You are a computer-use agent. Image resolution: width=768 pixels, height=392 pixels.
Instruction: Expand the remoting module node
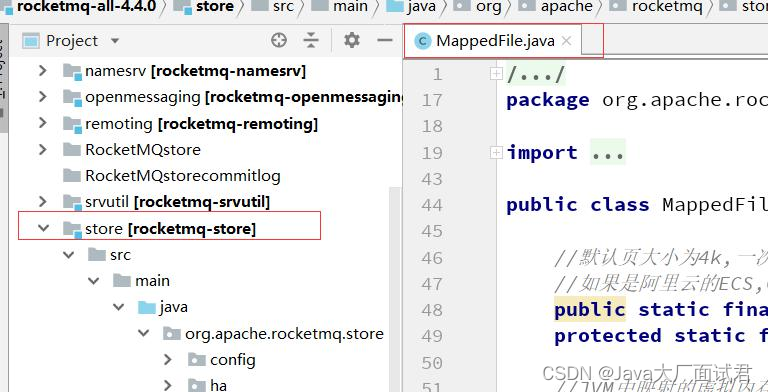pos(43,123)
